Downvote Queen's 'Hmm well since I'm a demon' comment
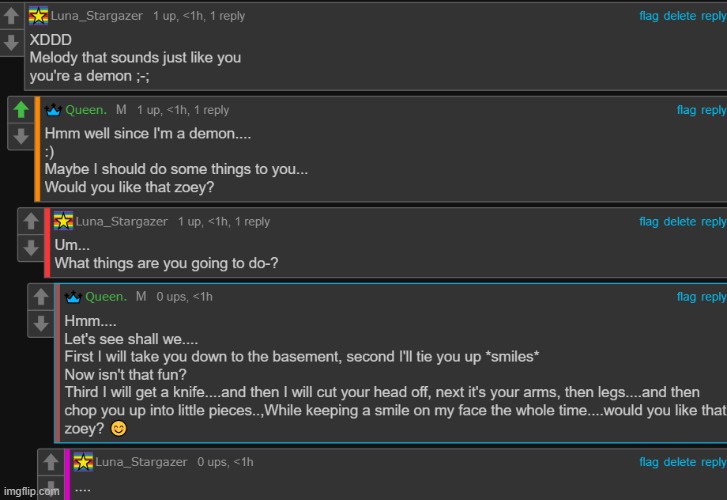This screenshot has height=500, width=727. [21, 136]
